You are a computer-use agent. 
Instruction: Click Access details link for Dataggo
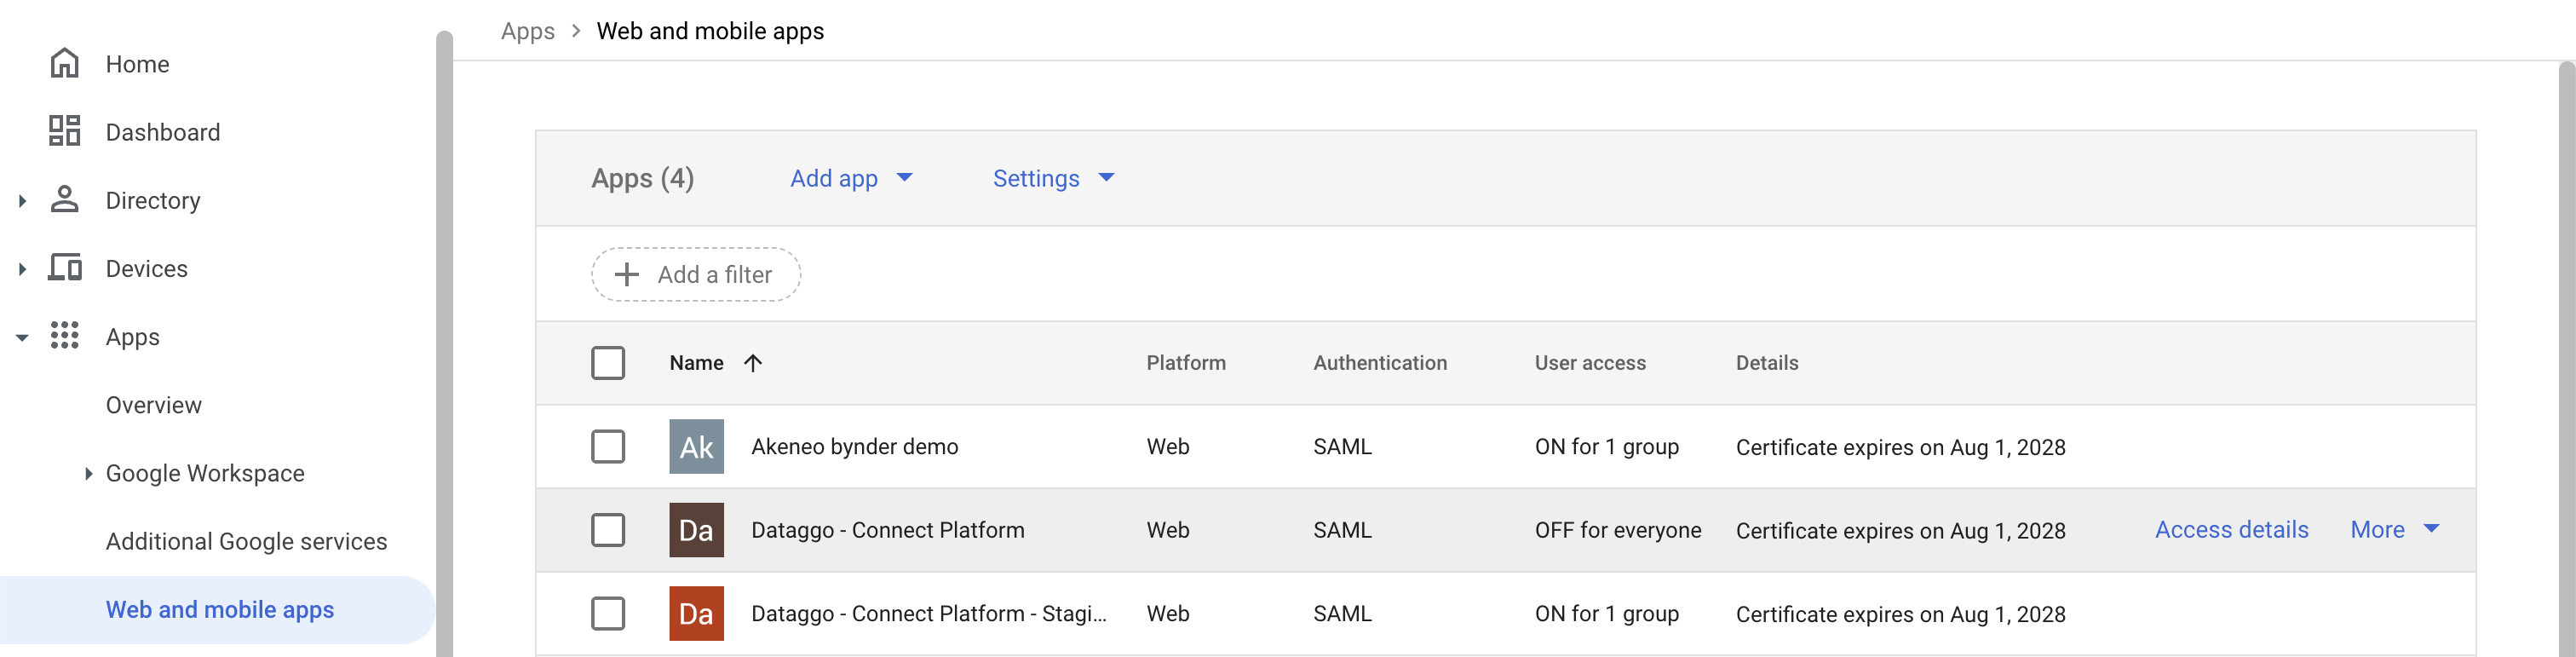pos(2231,530)
